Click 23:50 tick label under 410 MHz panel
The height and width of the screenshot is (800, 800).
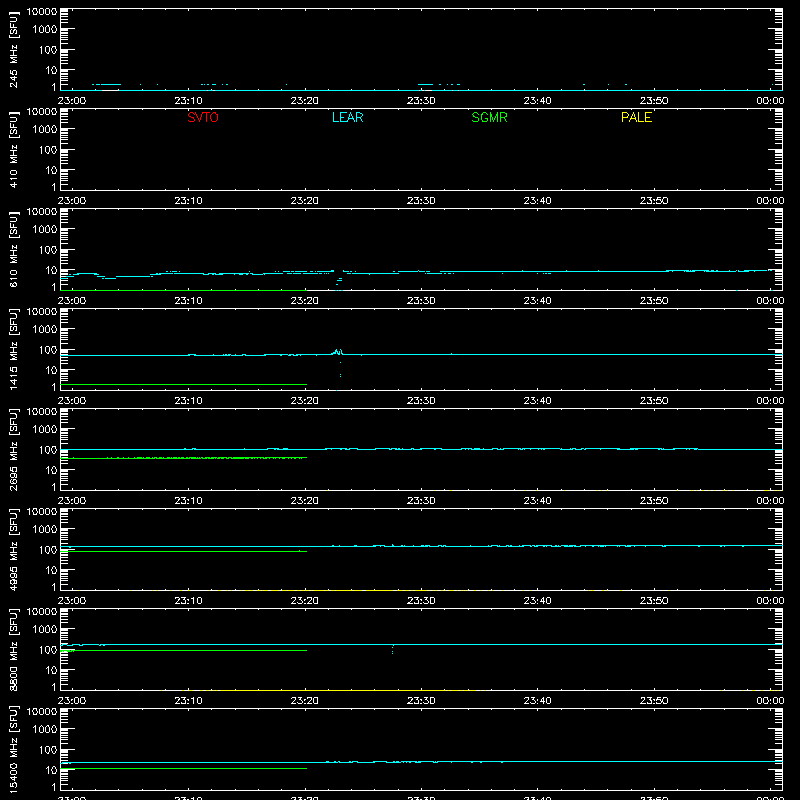(x=654, y=201)
